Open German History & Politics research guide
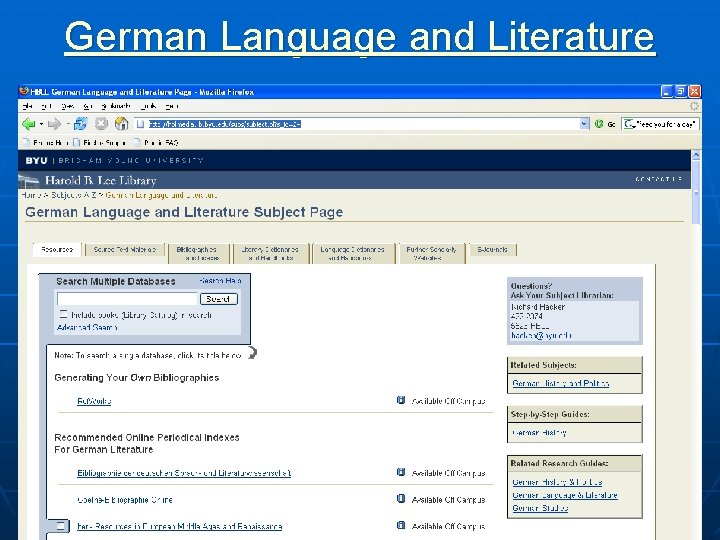720x540 pixels. (557, 482)
